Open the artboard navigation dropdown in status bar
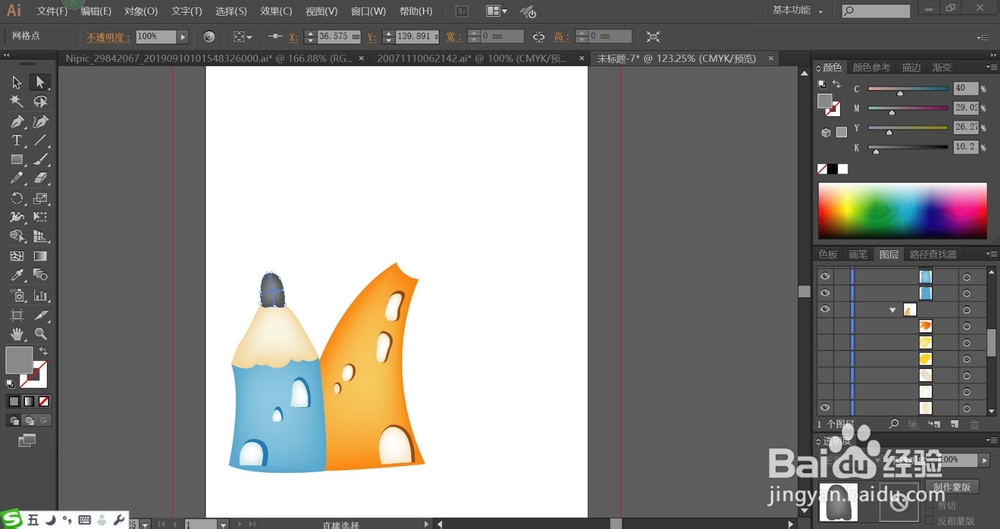 [x=223, y=524]
